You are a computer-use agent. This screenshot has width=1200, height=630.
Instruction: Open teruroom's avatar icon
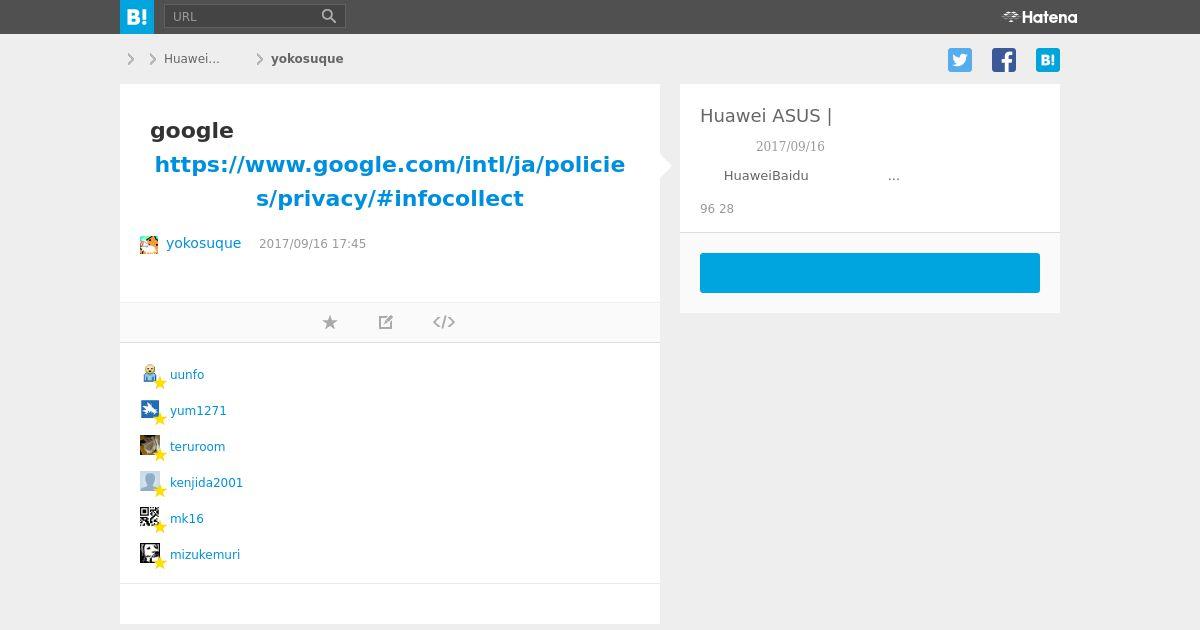pyautogui.click(x=150, y=446)
